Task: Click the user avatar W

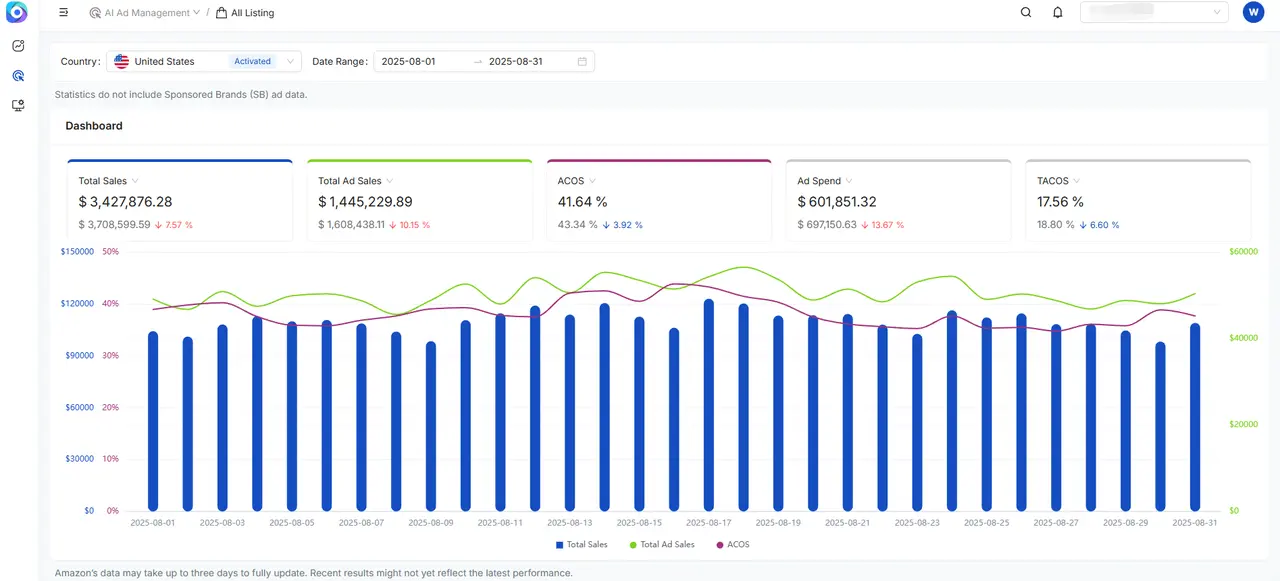Action: click(1252, 13)
